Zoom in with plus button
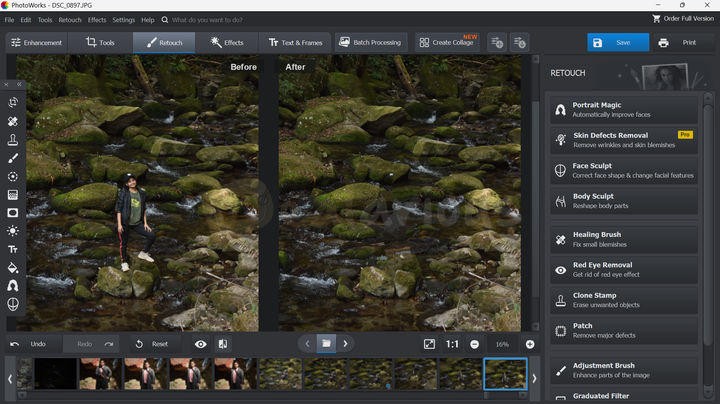This screenshot has height=404, width=720. (x=530, y=344)
